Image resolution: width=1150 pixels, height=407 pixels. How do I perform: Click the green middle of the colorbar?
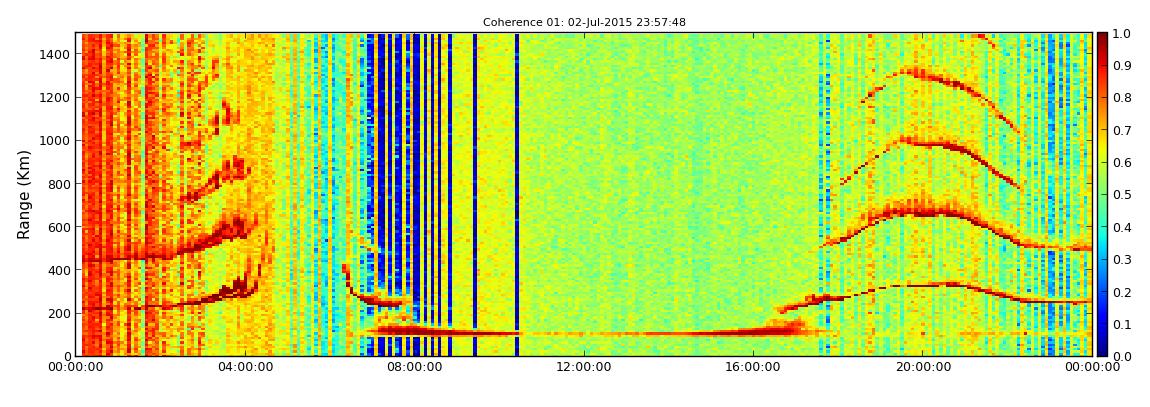point(1102,194)
